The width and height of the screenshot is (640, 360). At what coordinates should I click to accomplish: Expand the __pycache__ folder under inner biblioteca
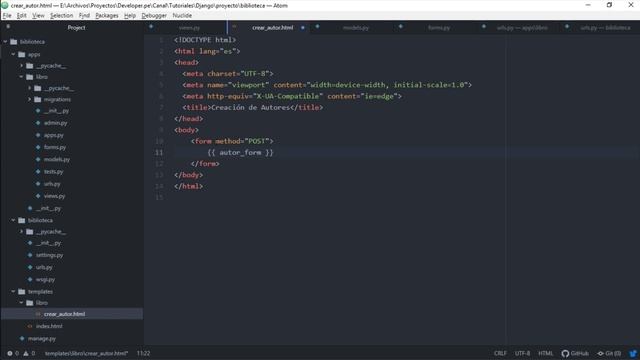(22, 231)
